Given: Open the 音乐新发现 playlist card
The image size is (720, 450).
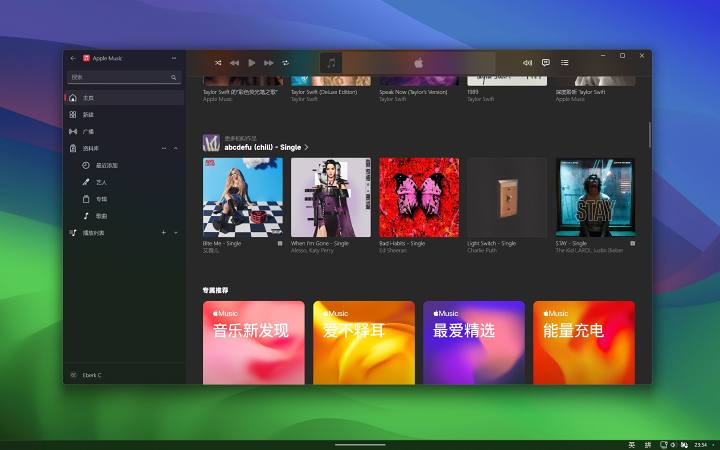Looking at the screenshot, I should point(253,343).
